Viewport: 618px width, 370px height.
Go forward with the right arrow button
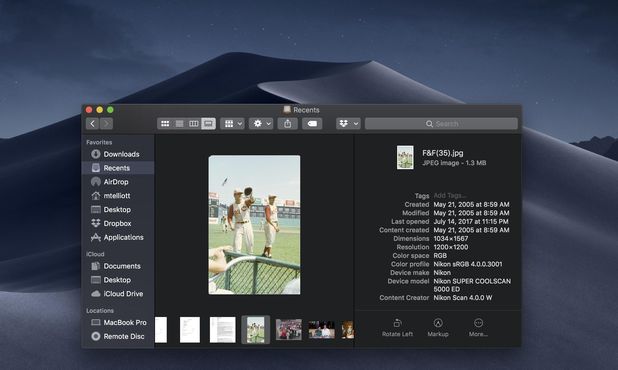click(106, 124)
